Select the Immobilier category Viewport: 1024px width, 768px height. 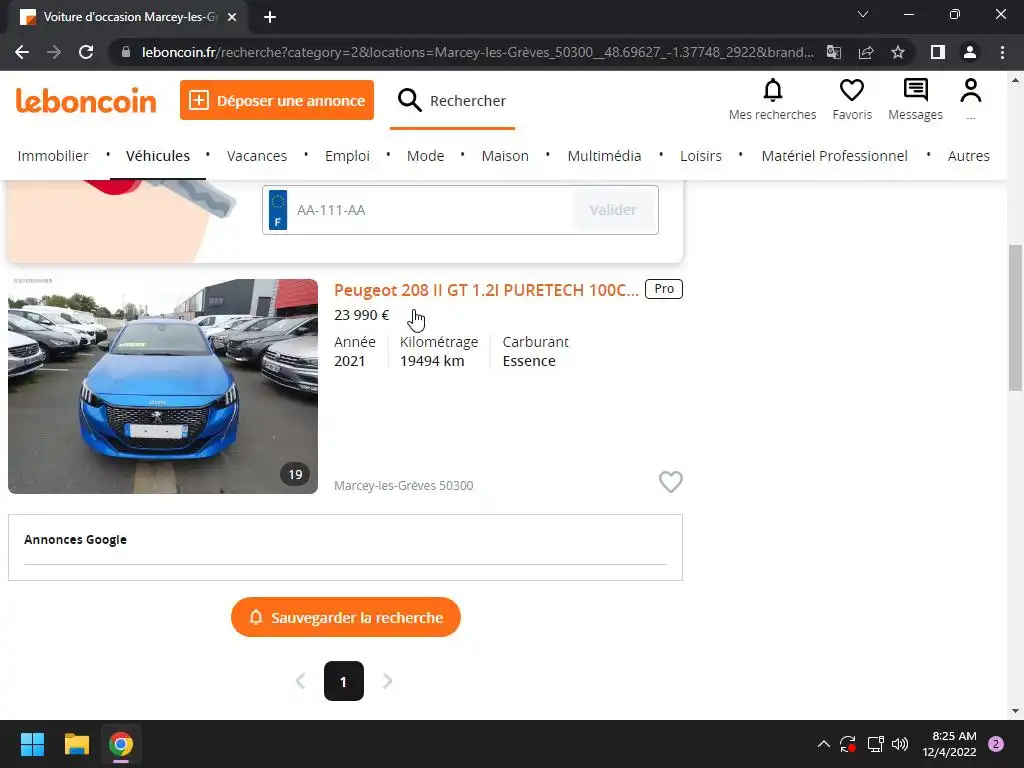coord(53,156)
